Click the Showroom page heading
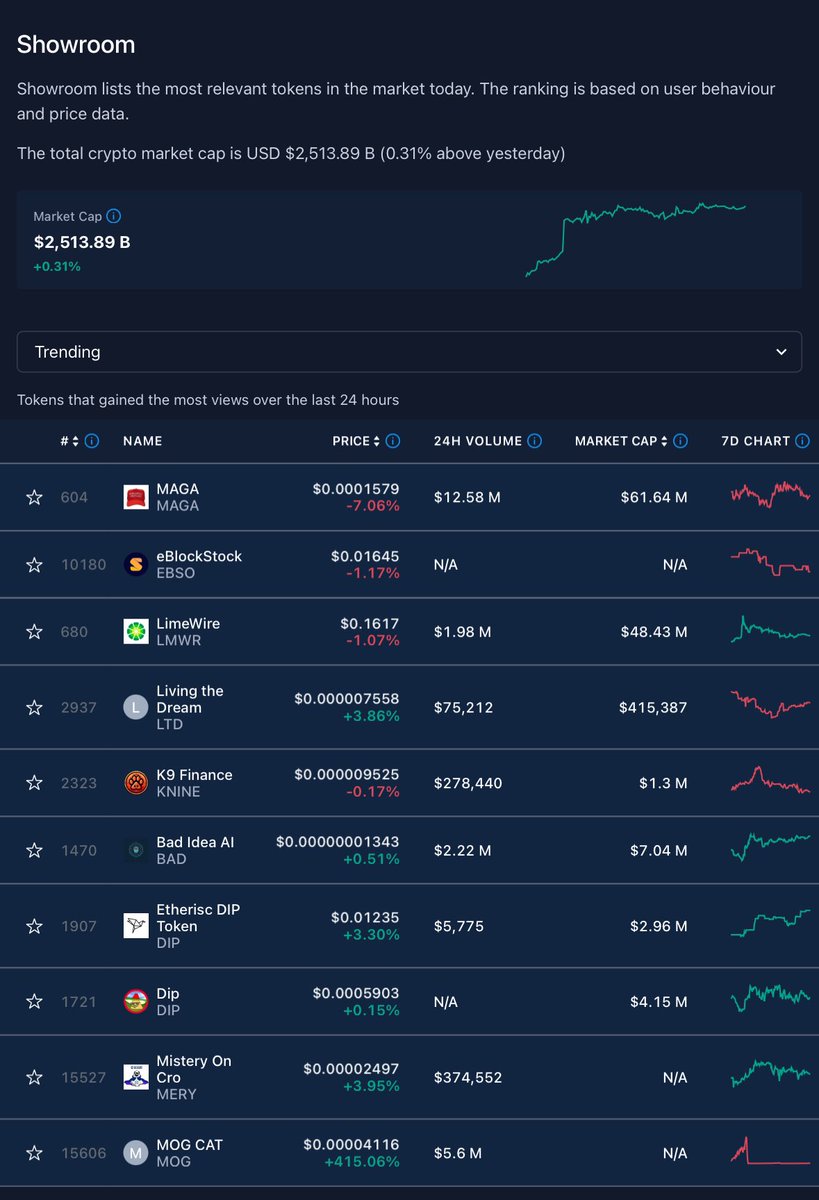 coord(76,45)
